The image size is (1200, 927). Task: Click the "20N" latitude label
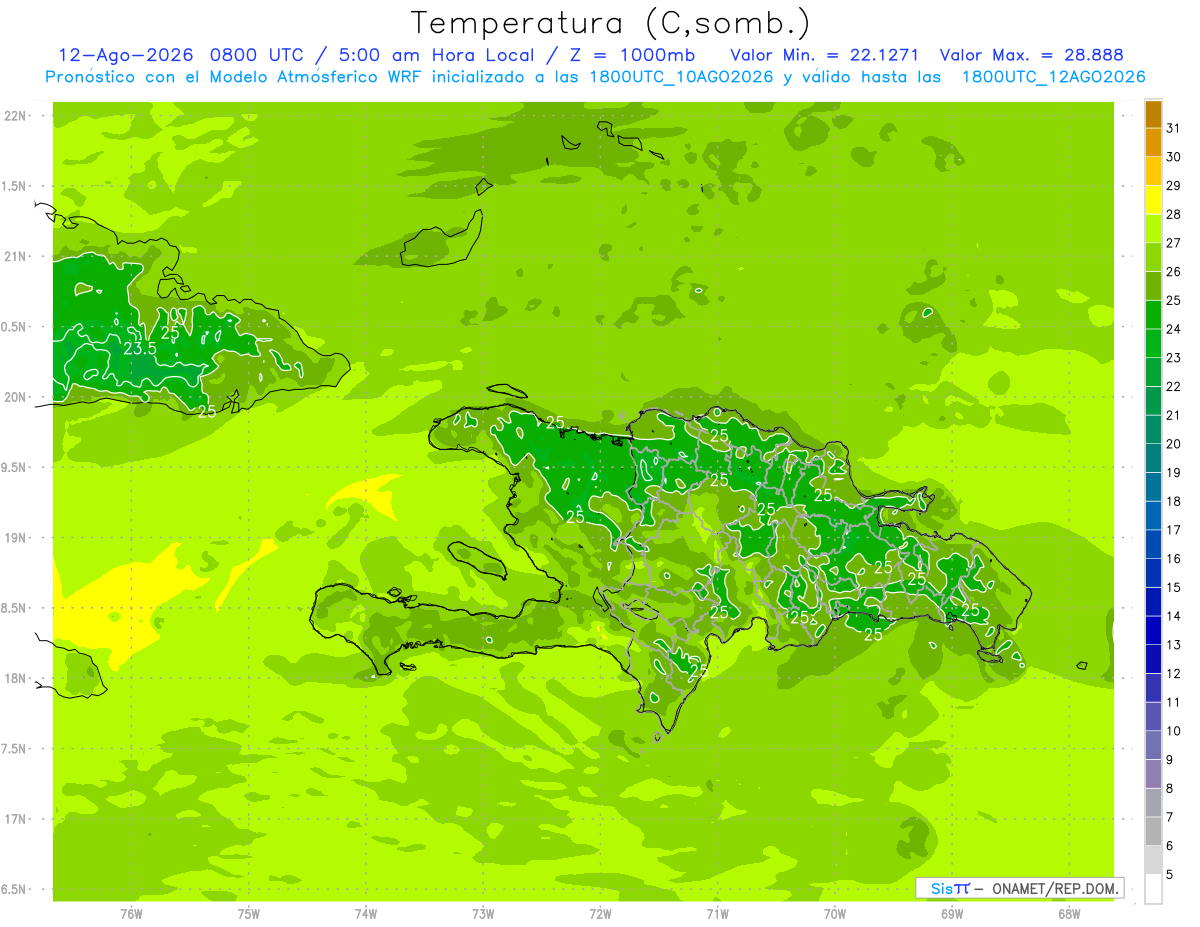14,397
